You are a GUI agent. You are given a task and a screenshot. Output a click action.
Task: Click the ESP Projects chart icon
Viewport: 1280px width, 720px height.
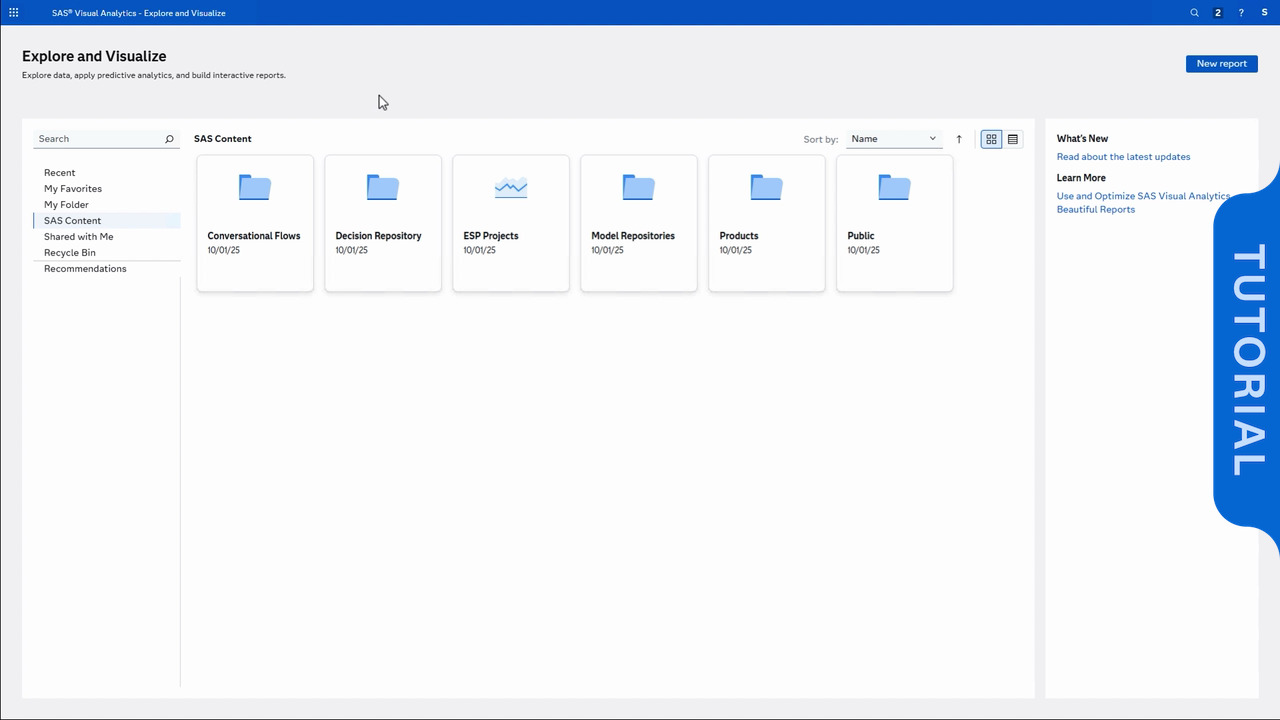pyautogui.click(x=511, y=187)
